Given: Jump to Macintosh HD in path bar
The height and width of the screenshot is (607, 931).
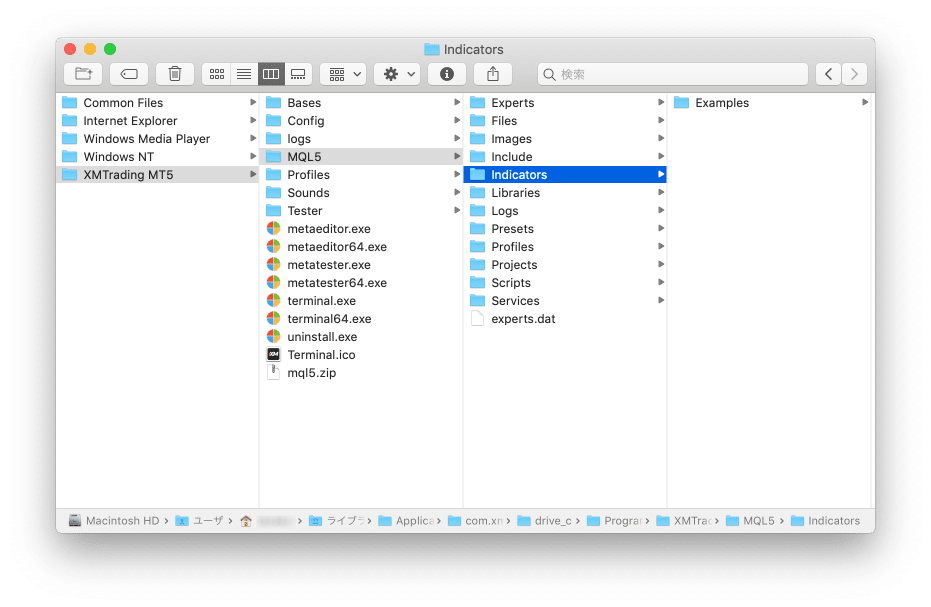Looking at the screenshot, I should (x=114, y=521).
